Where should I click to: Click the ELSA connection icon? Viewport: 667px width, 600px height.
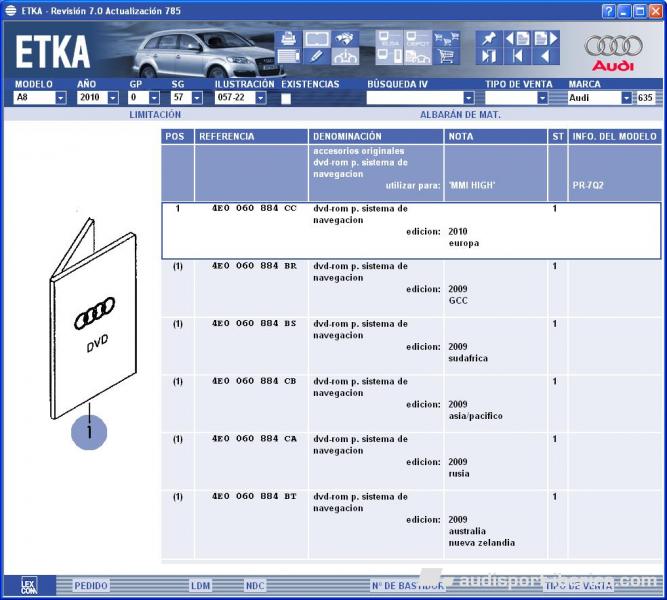coord(389,39)
